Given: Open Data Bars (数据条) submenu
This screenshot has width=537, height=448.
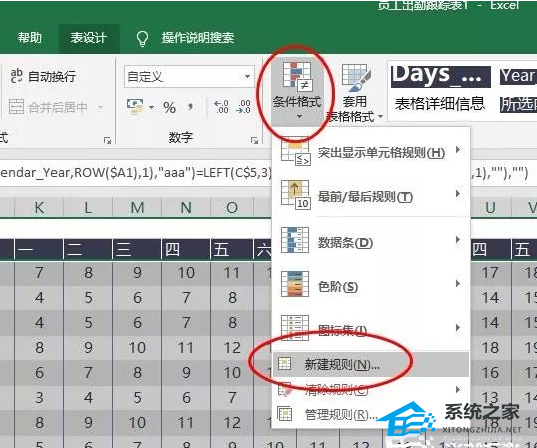Looking at the screenshot, I should 371,241.
